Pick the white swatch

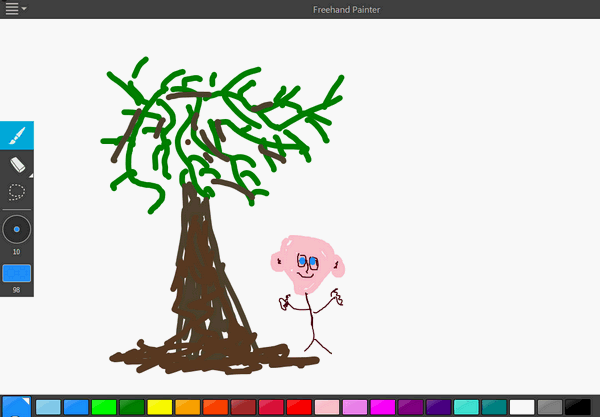tap(522, 407)
